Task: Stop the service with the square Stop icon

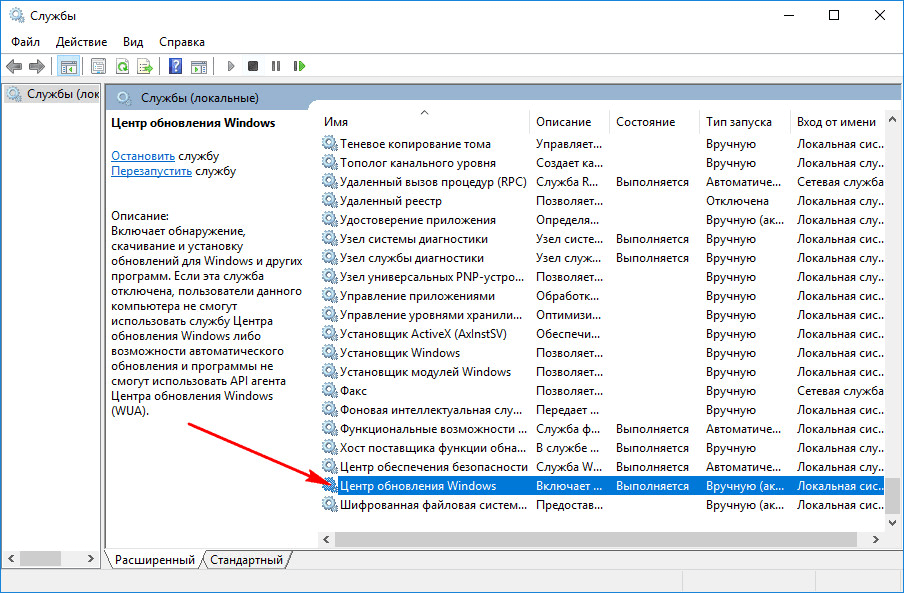Action: (253, 66)
